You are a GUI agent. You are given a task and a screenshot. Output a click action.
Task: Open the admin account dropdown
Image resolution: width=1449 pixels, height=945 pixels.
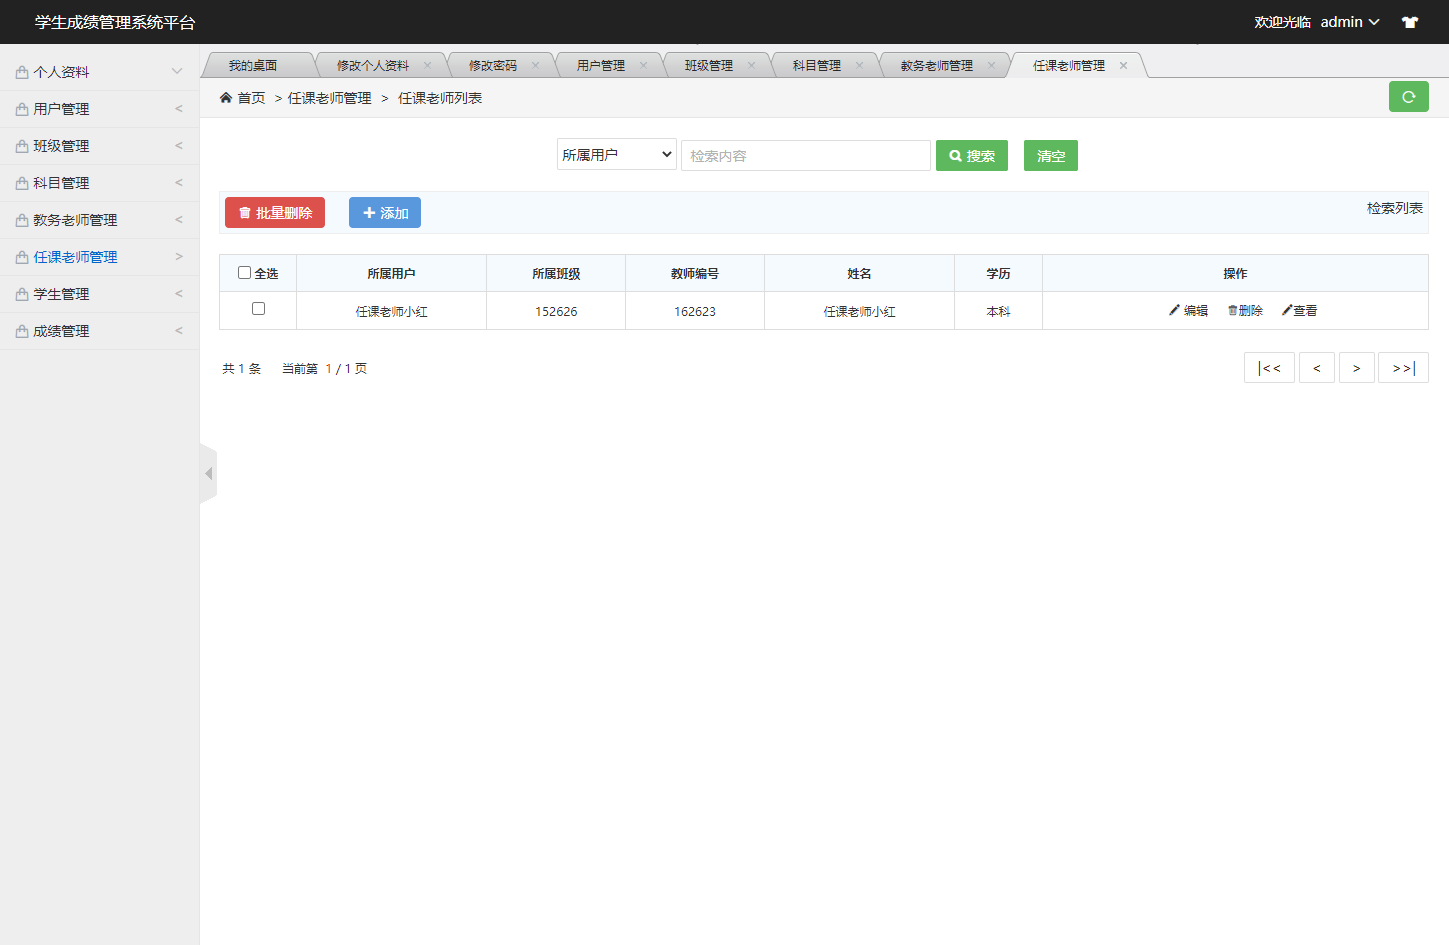pos(1348,21)
